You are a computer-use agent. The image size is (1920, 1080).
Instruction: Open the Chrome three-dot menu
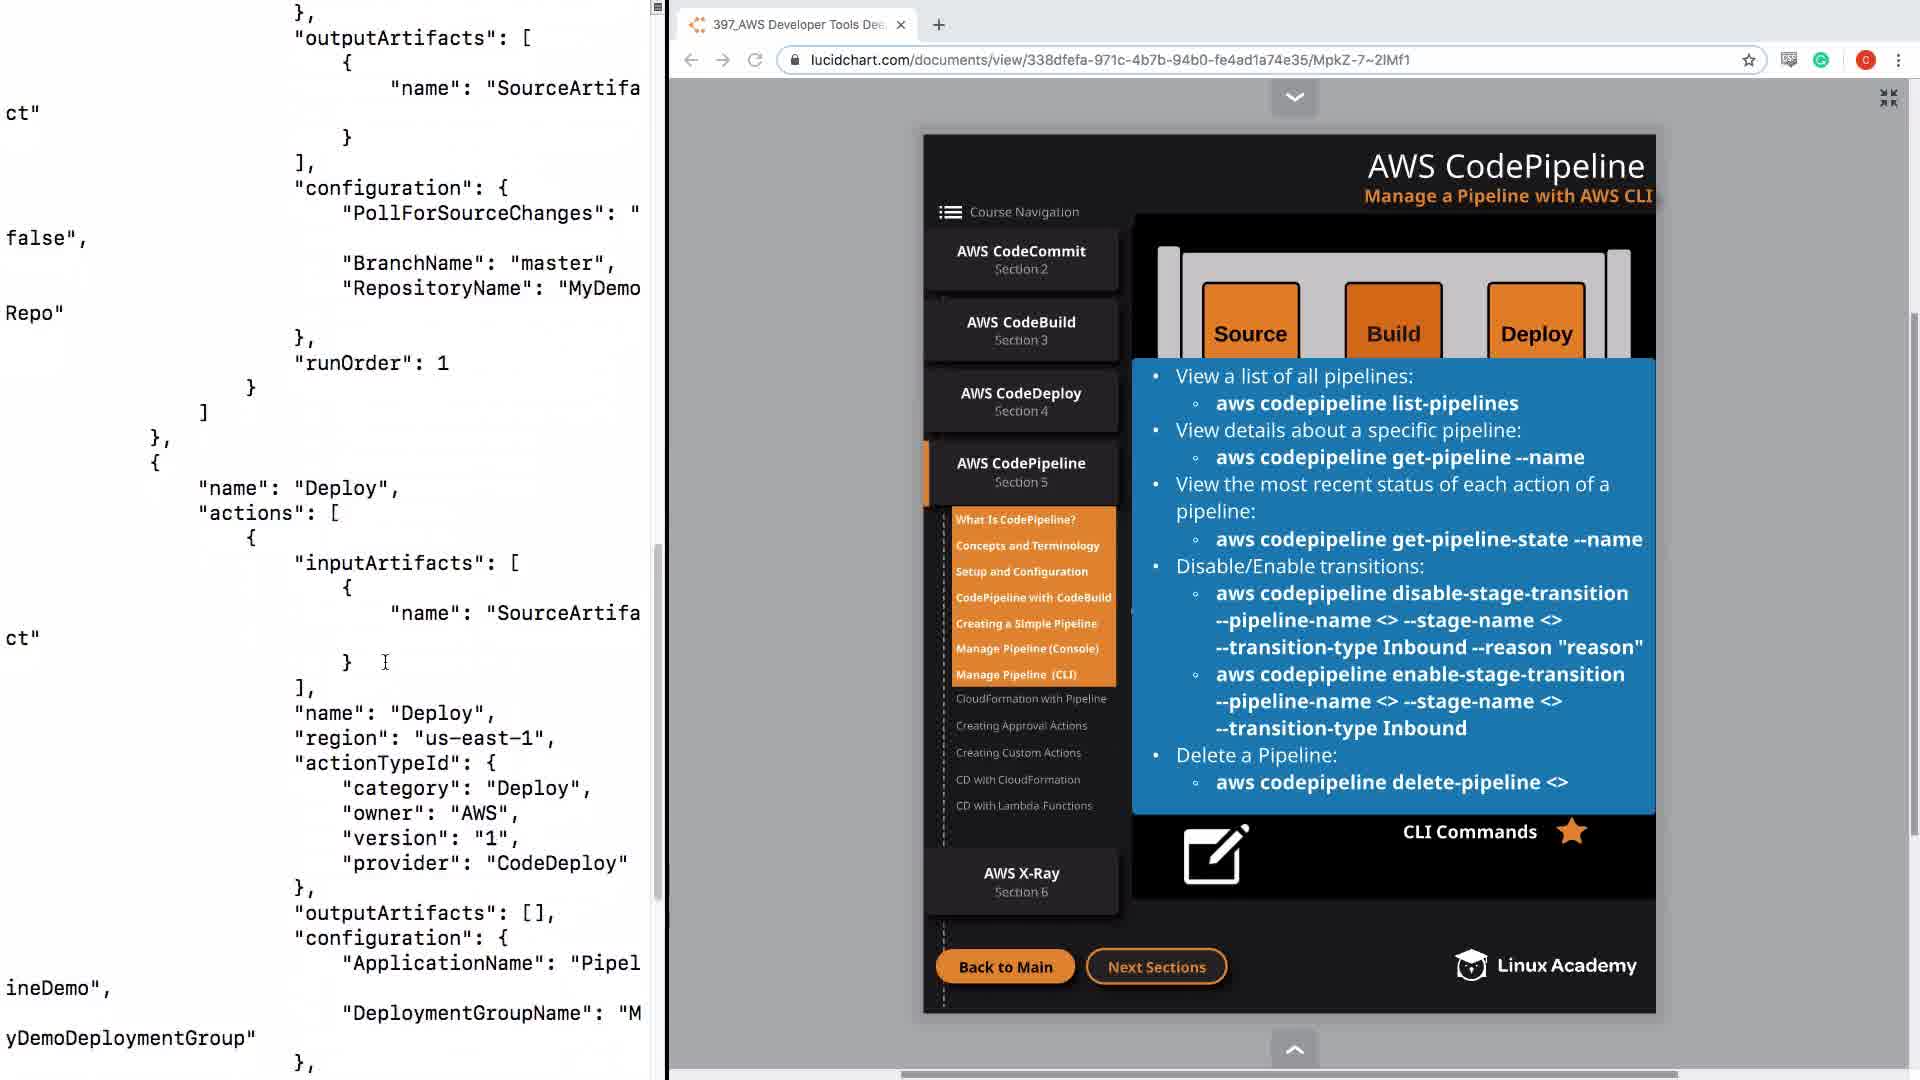1898,60
